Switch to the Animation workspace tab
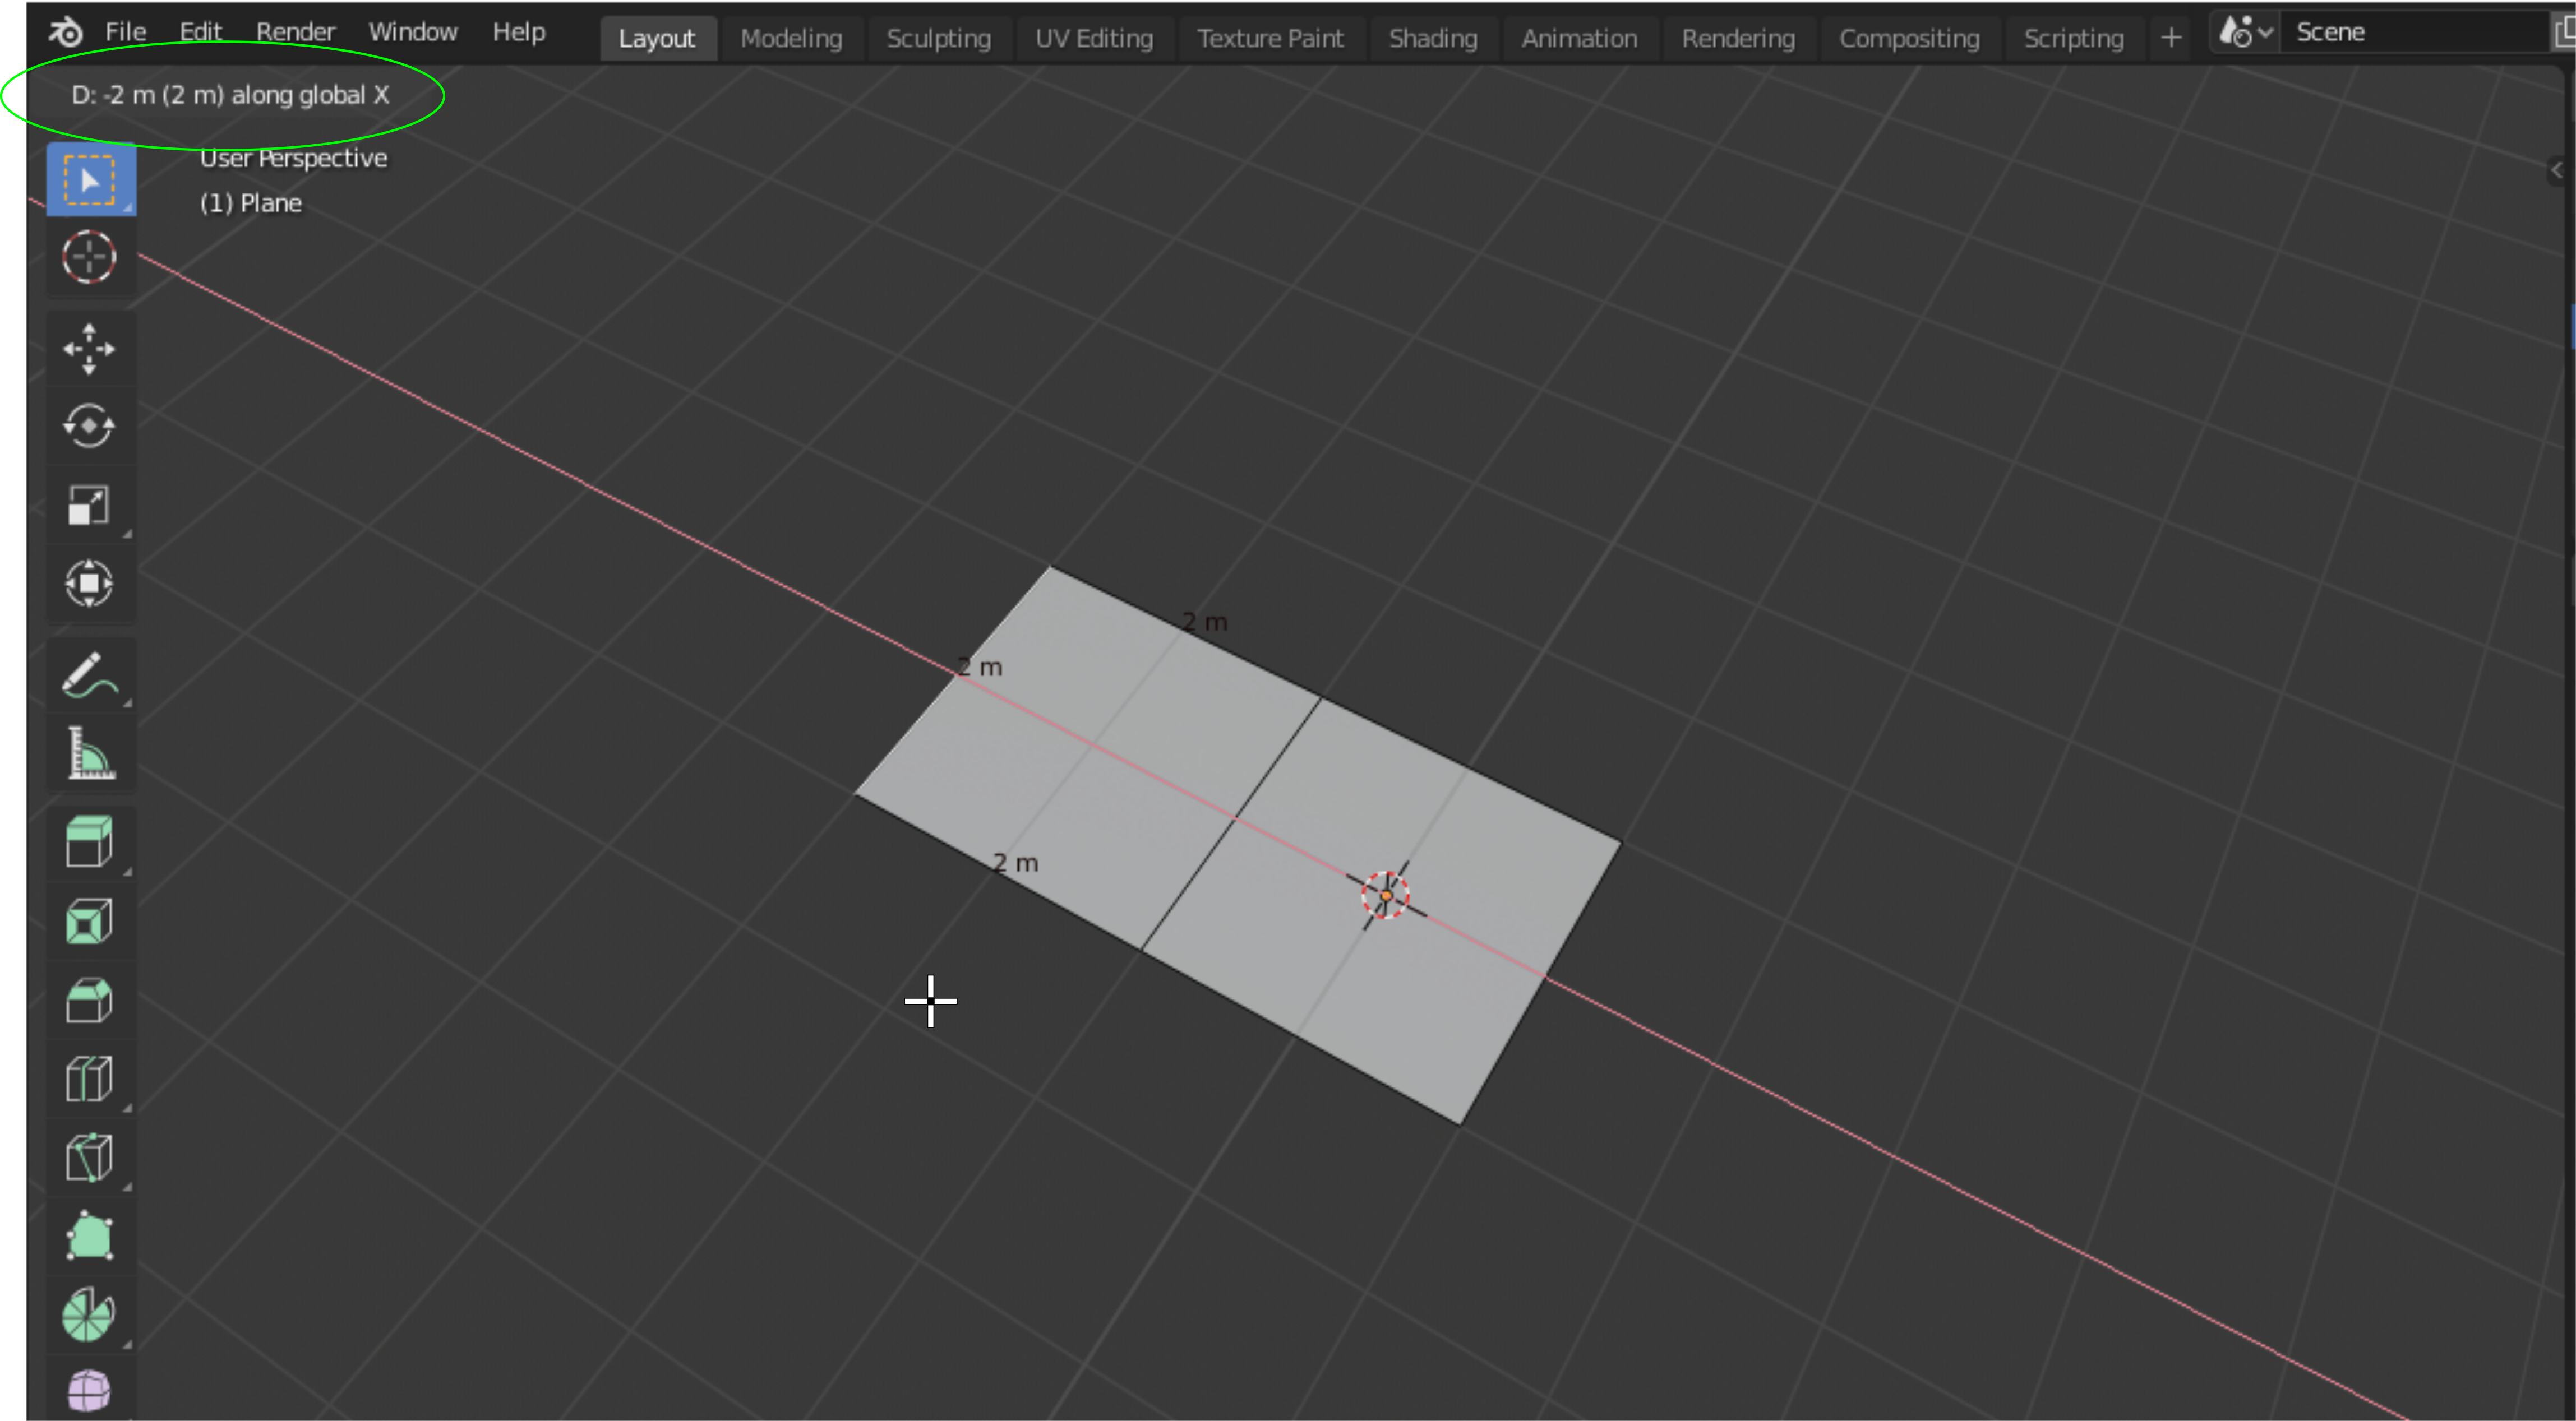The image size is (2576, 1421). pyautogui.click(x=1579, y=38)
